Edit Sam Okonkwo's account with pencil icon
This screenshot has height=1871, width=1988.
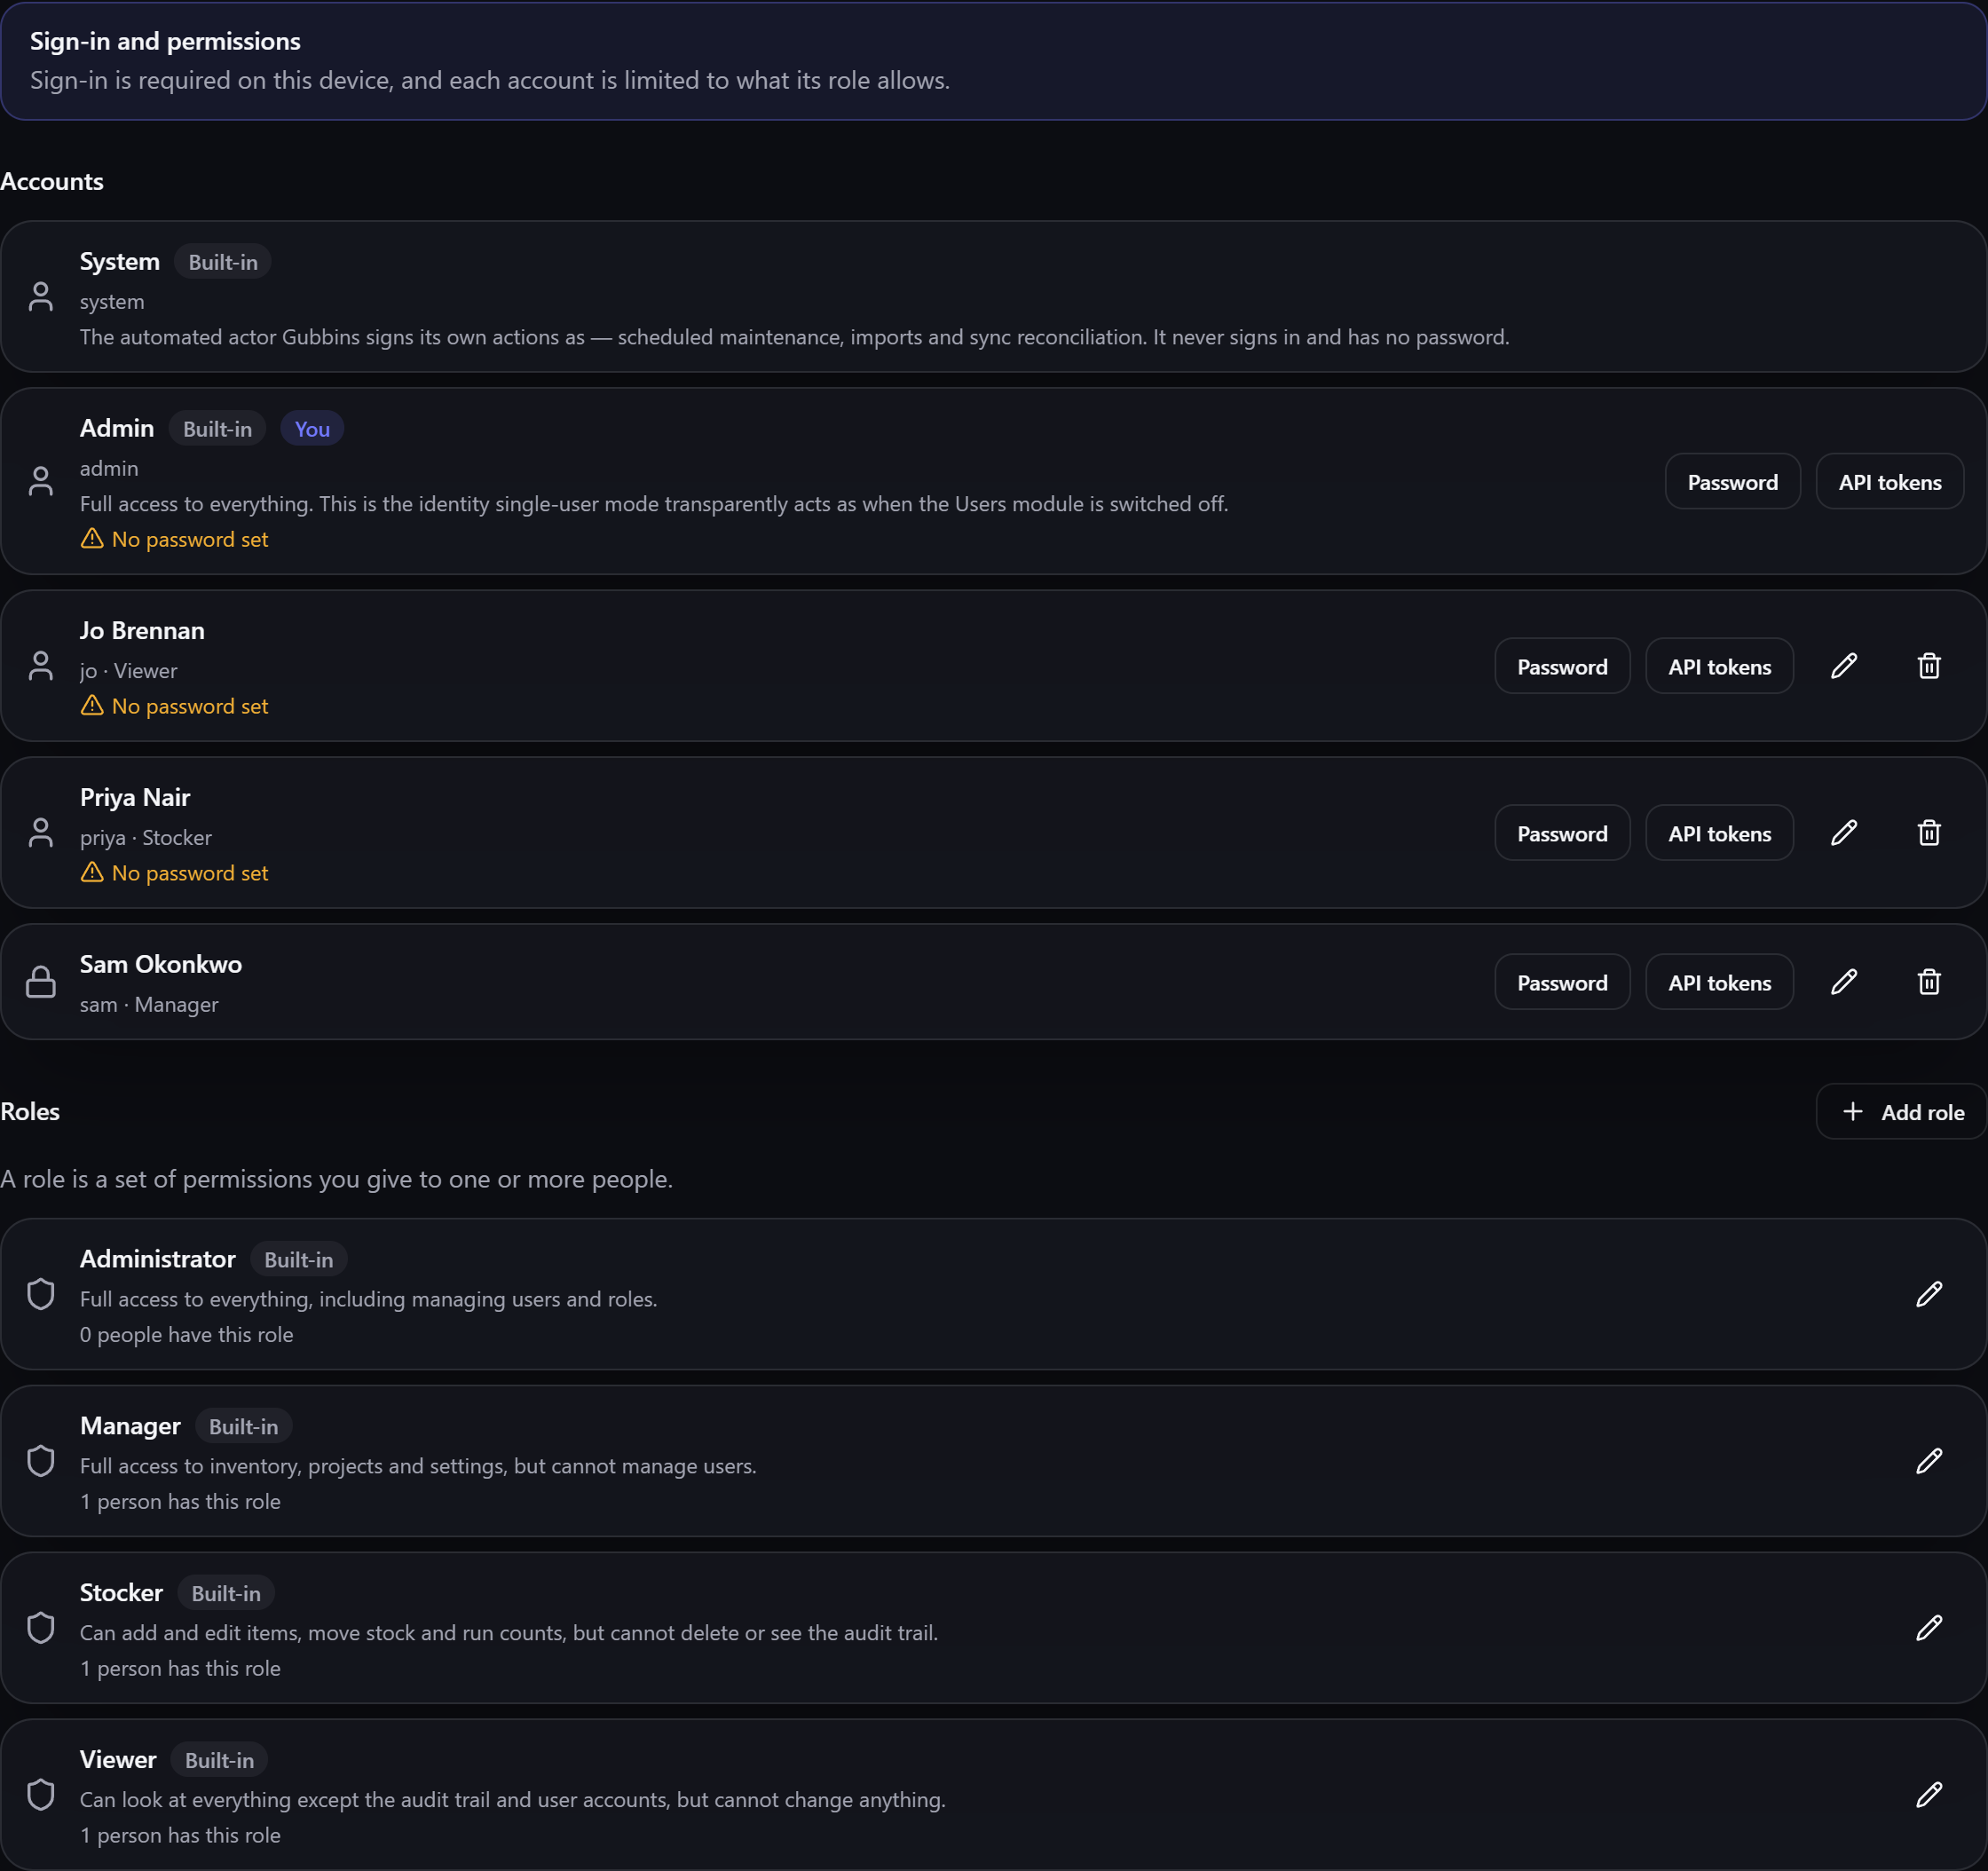1844,982
